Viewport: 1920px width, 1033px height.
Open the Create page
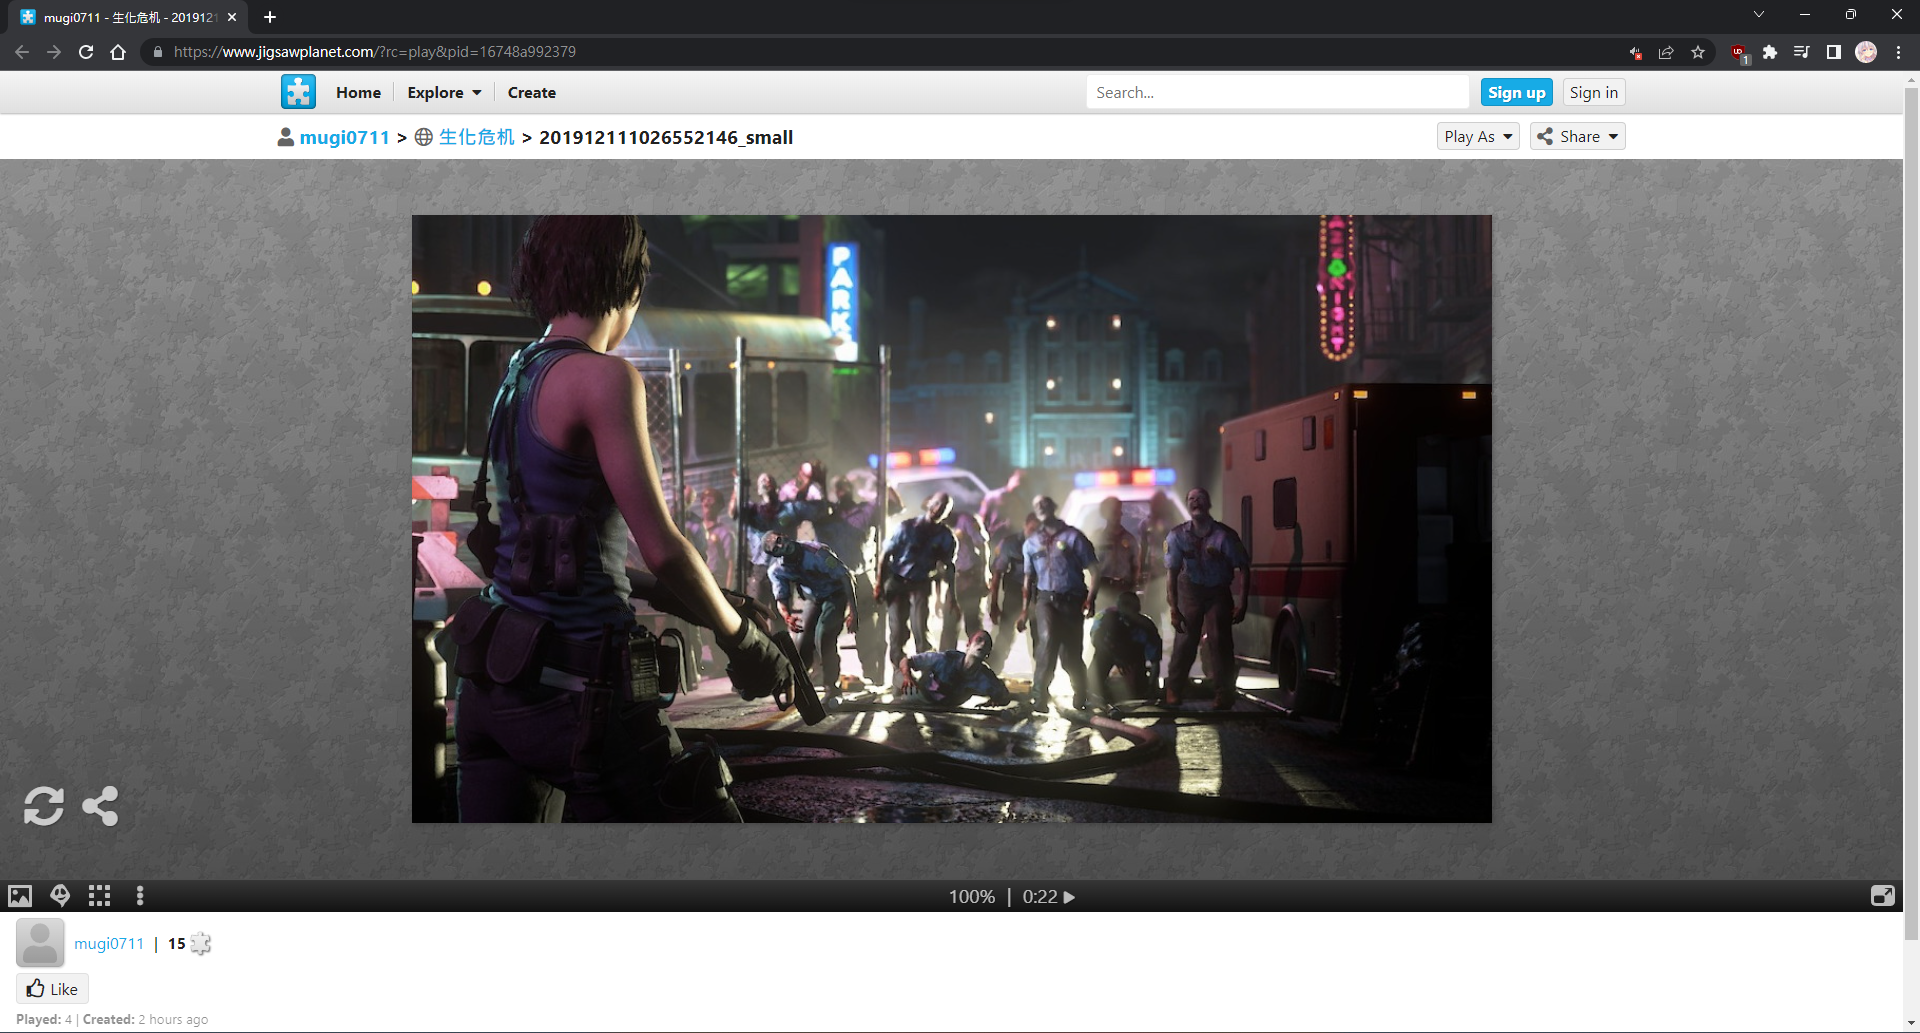531,93
